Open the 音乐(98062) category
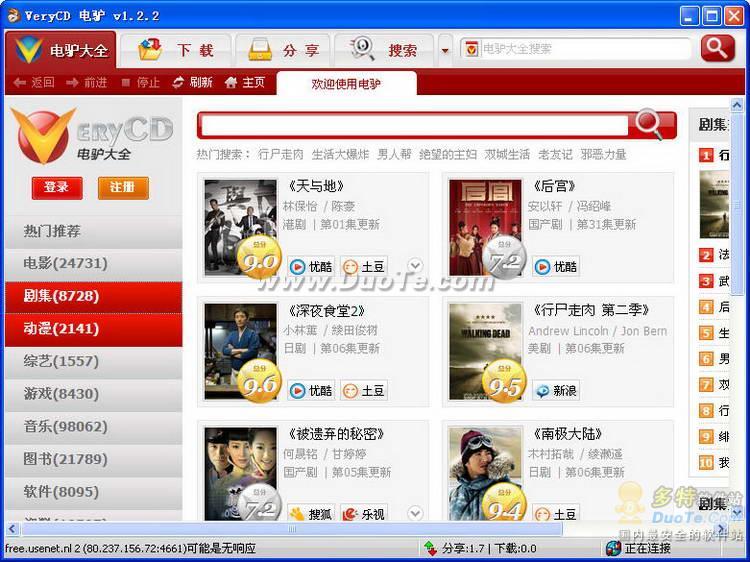Image resolution: width=750 pixels, height=562 pixels. [x=94, y=427]
